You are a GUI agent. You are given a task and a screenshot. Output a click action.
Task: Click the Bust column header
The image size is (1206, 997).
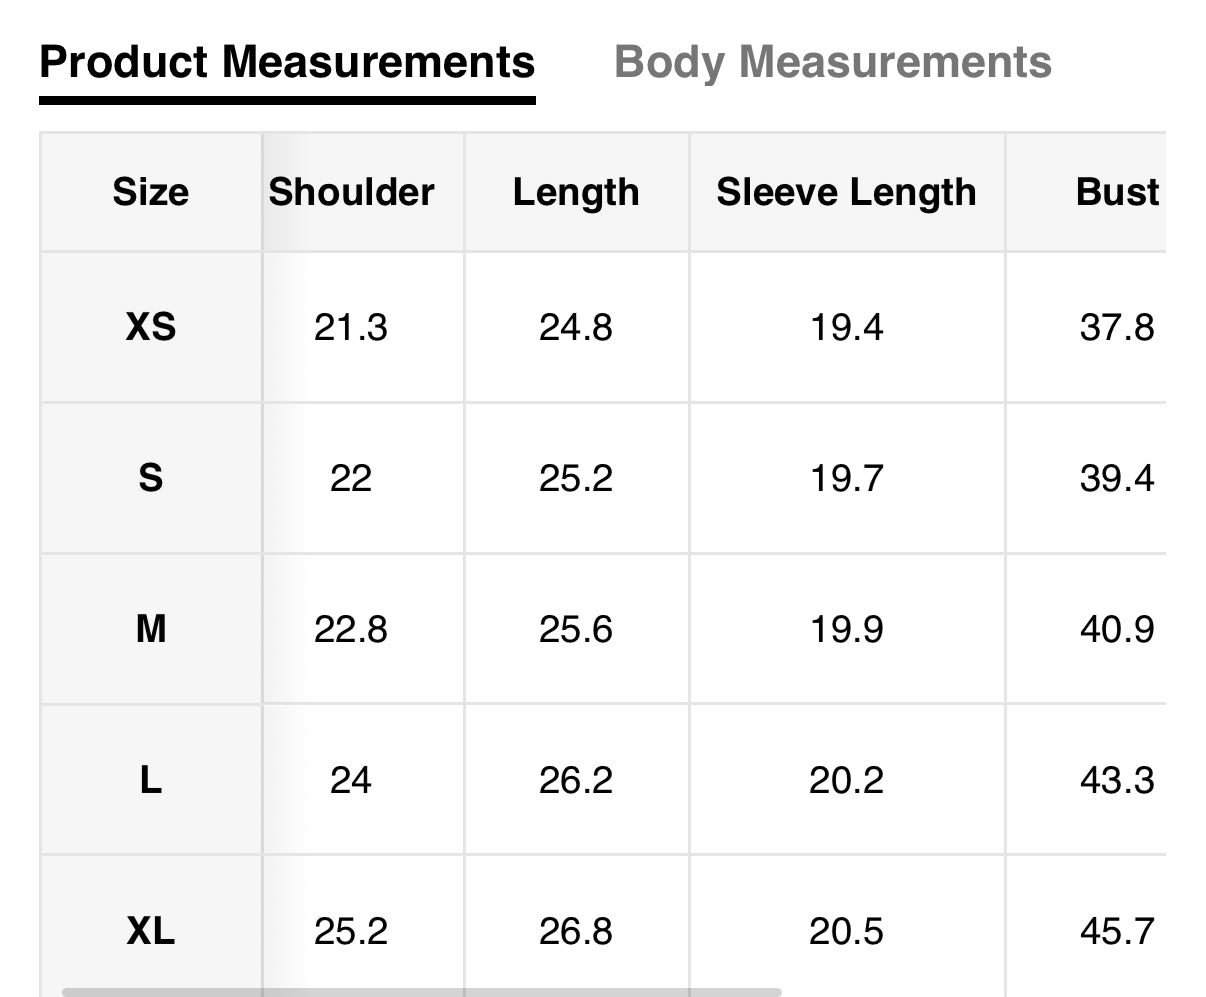(1117, 192)
